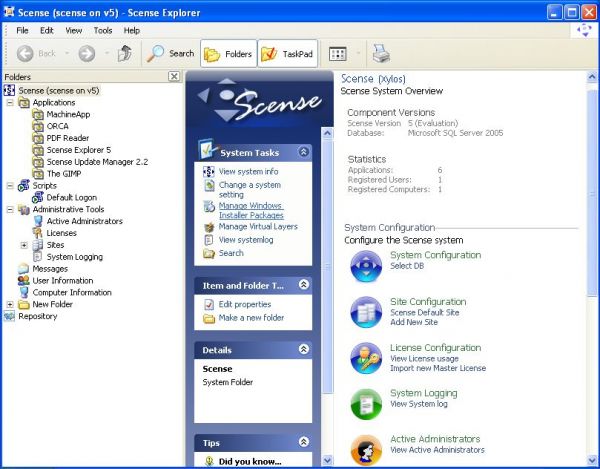
Task: Toggle the TaskPad view button
Action: pyautogui.click(x=288, y=54)
